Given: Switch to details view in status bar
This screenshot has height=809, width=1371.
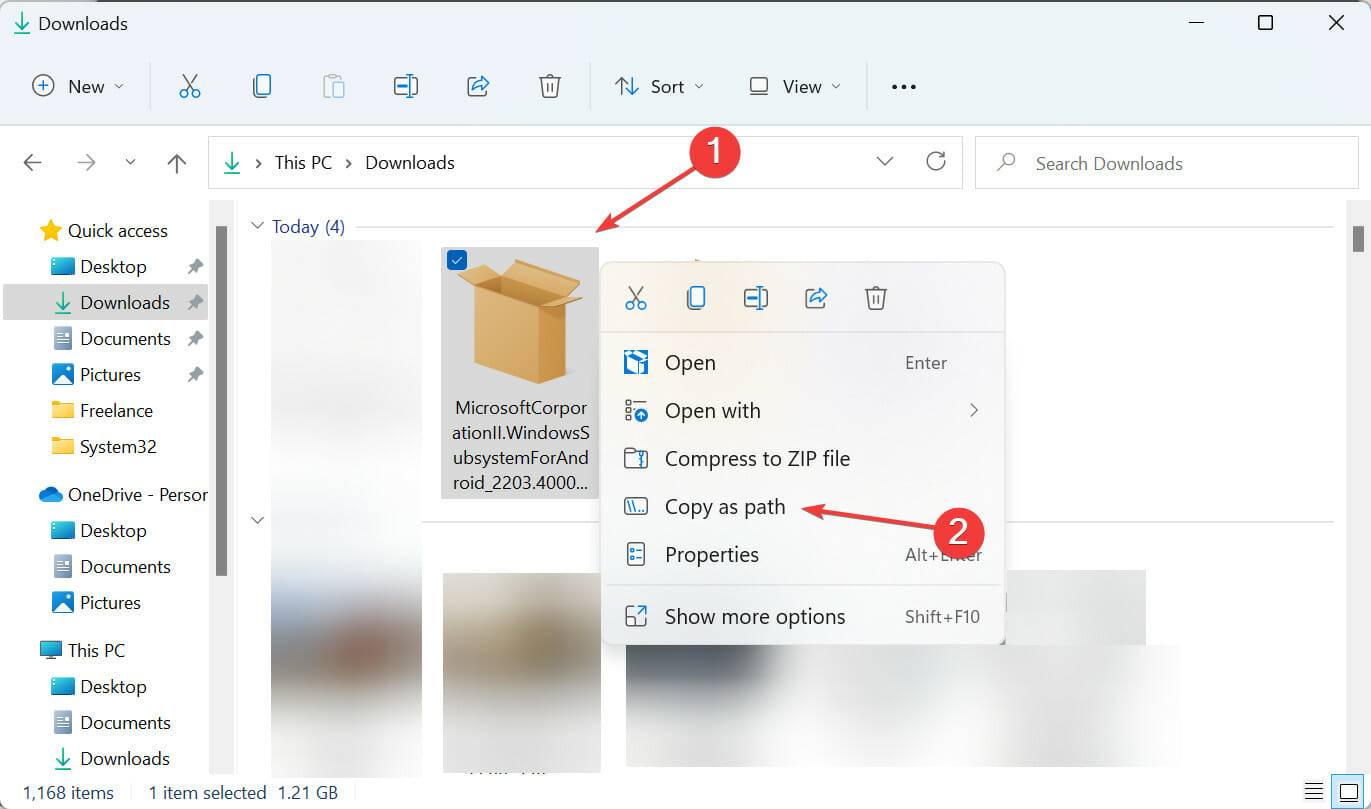Looking at the screenshot, I should [x=1314, y=791].
